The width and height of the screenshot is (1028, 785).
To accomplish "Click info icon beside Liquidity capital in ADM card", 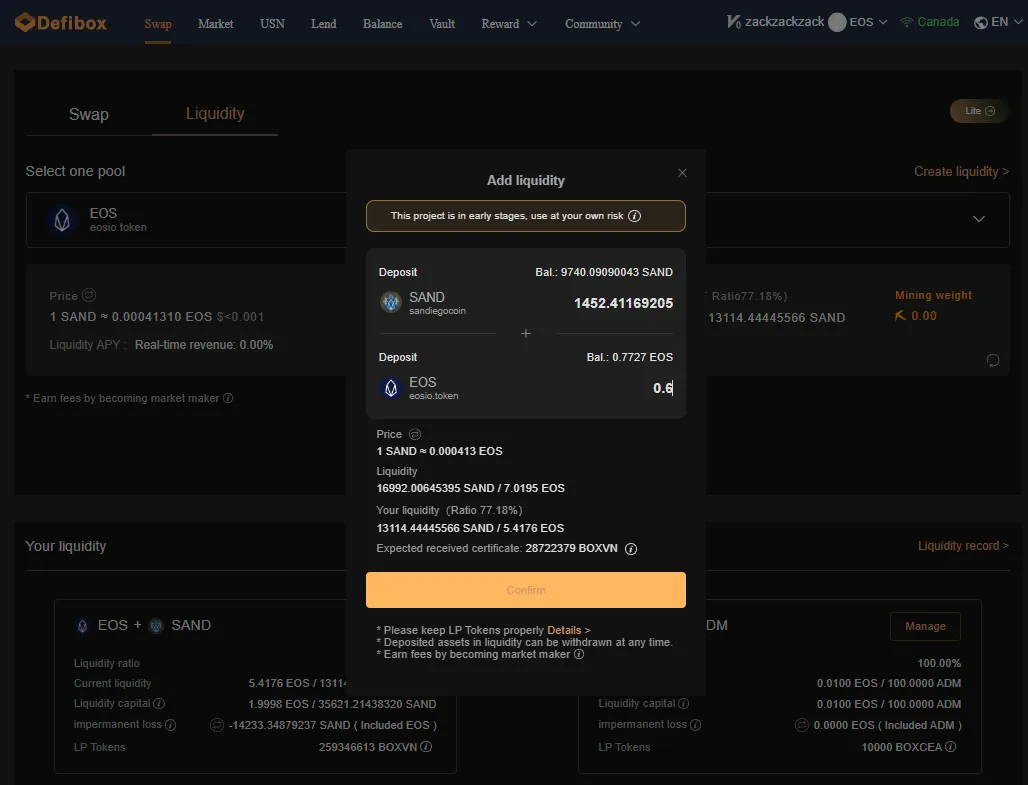I will tap(683, 703).
